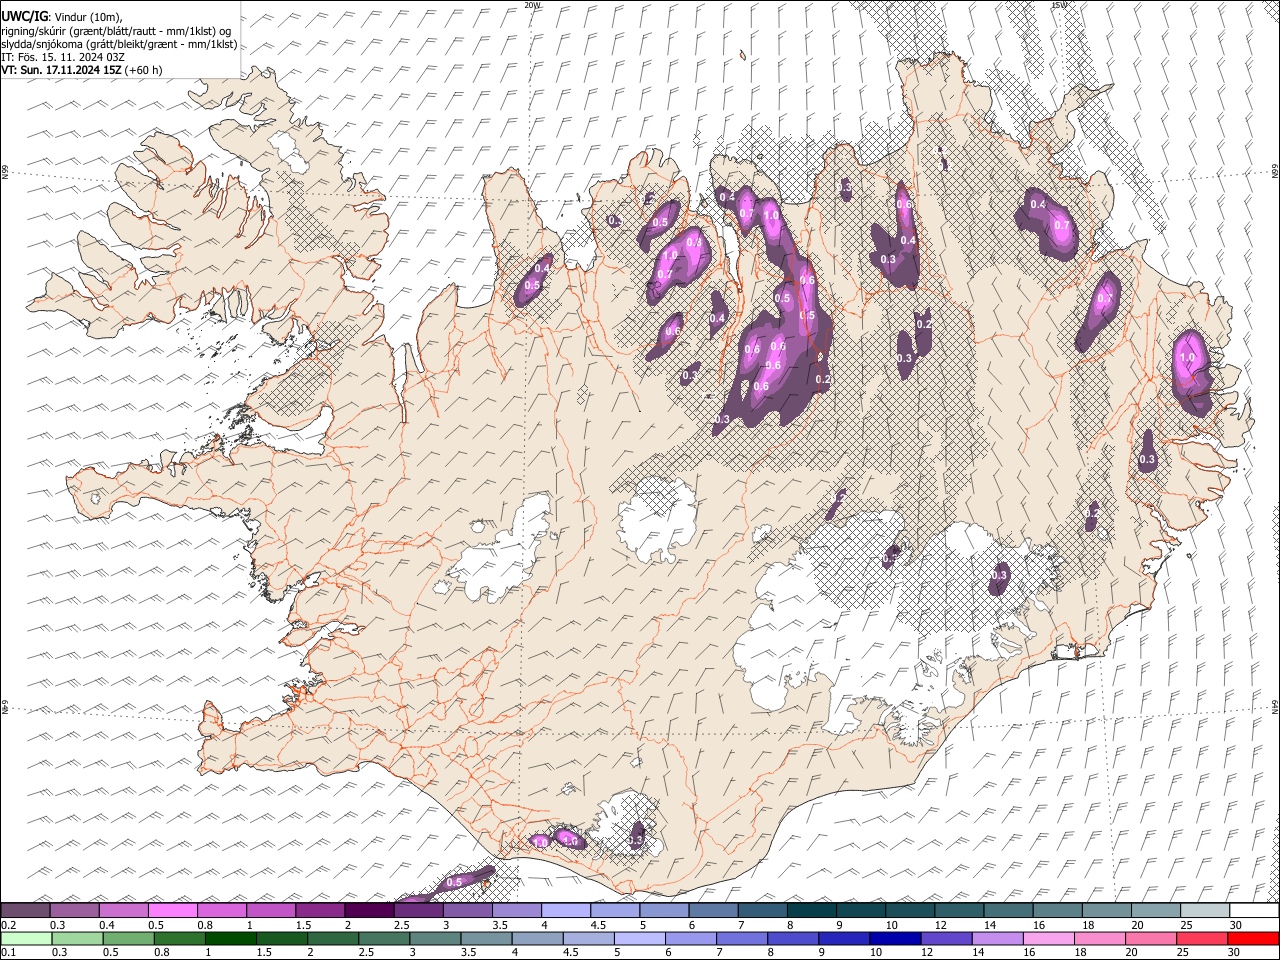Click the bright pink upper swatch between 0.5 and 0.8
Viewport: 1280px width, 960px height.
click(x=173, y=911)
